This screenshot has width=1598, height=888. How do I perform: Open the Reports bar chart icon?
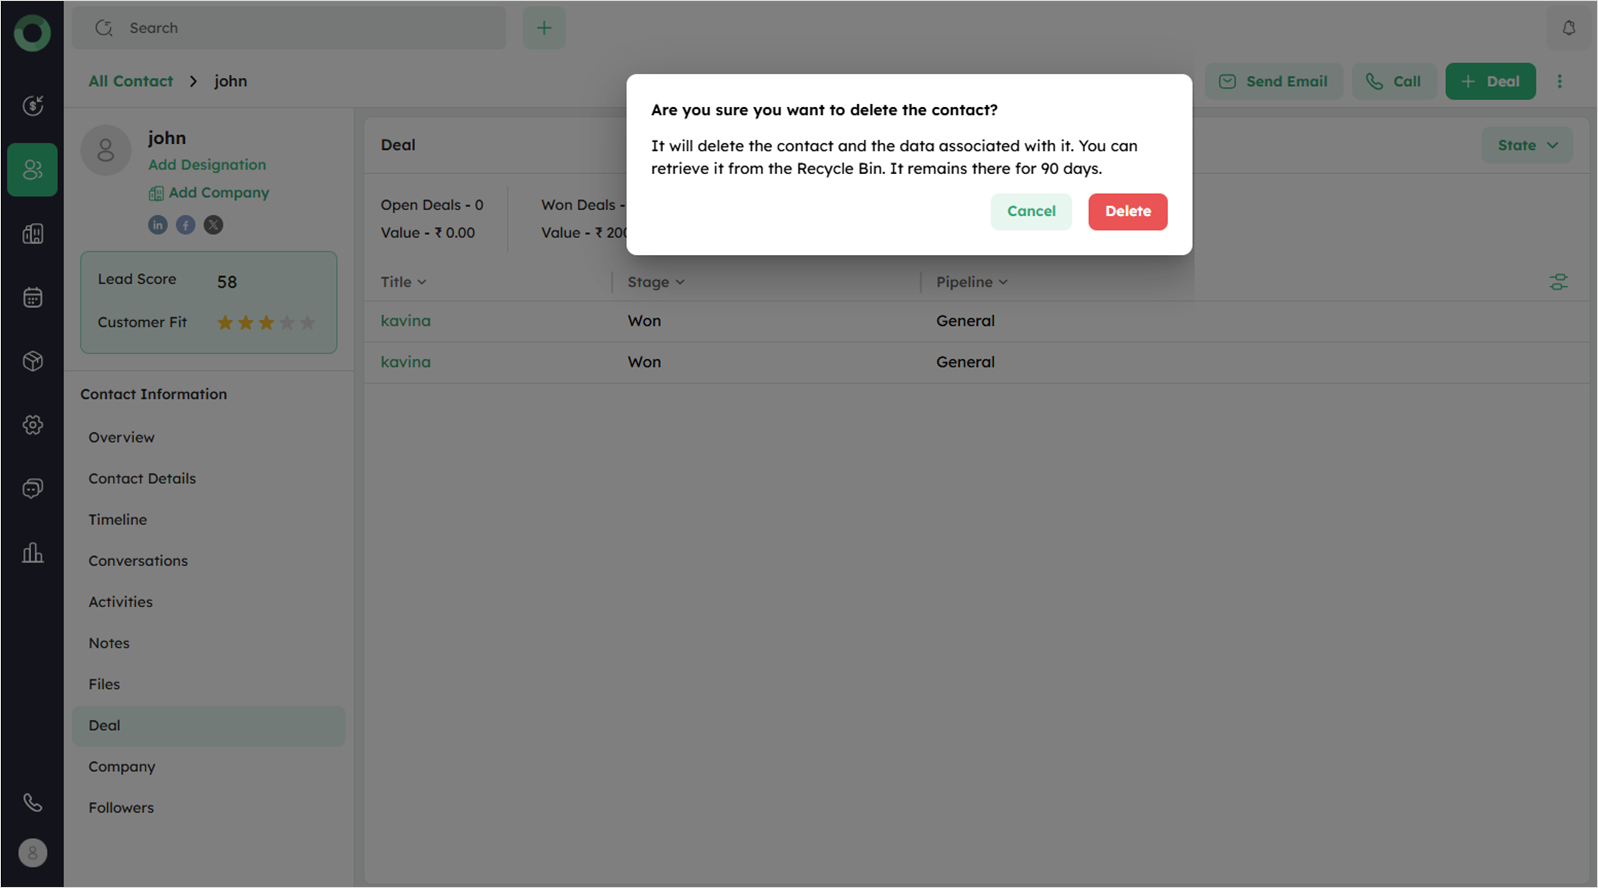(33, 553)
